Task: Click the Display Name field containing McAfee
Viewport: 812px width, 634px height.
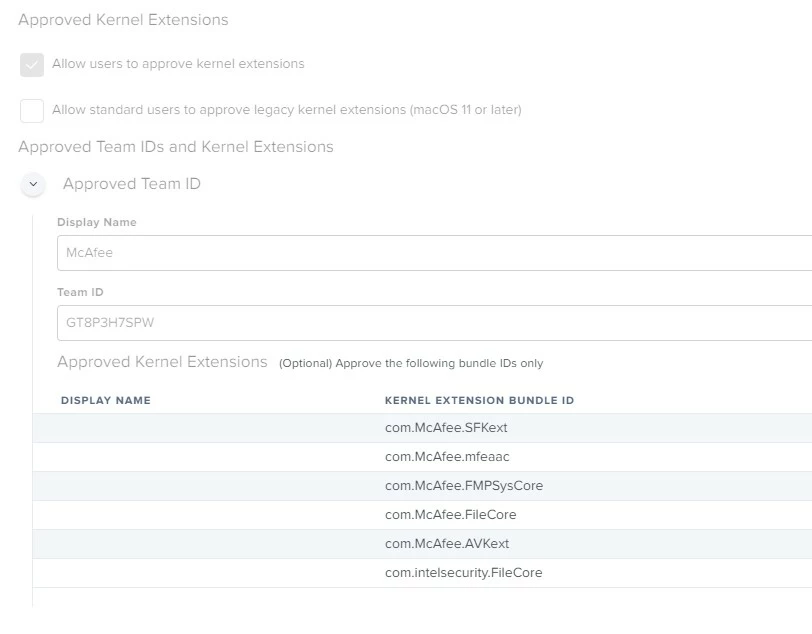Action: click(434, 253)
